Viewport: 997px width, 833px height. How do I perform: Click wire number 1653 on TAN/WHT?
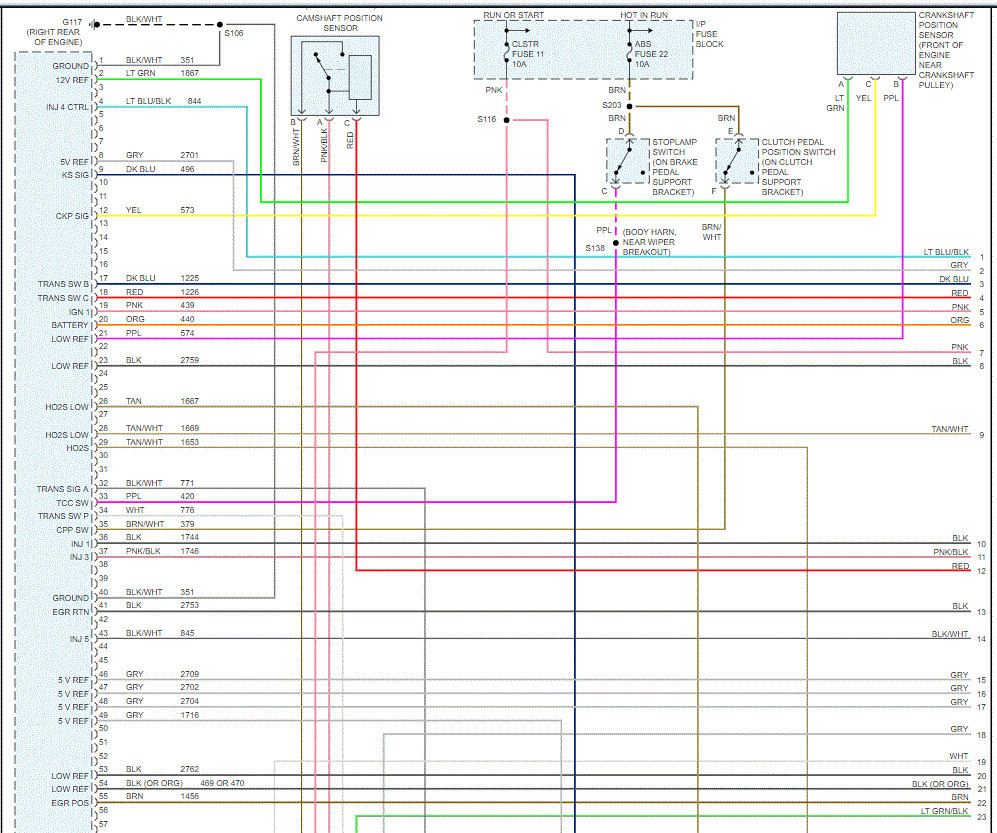[189, 442]
